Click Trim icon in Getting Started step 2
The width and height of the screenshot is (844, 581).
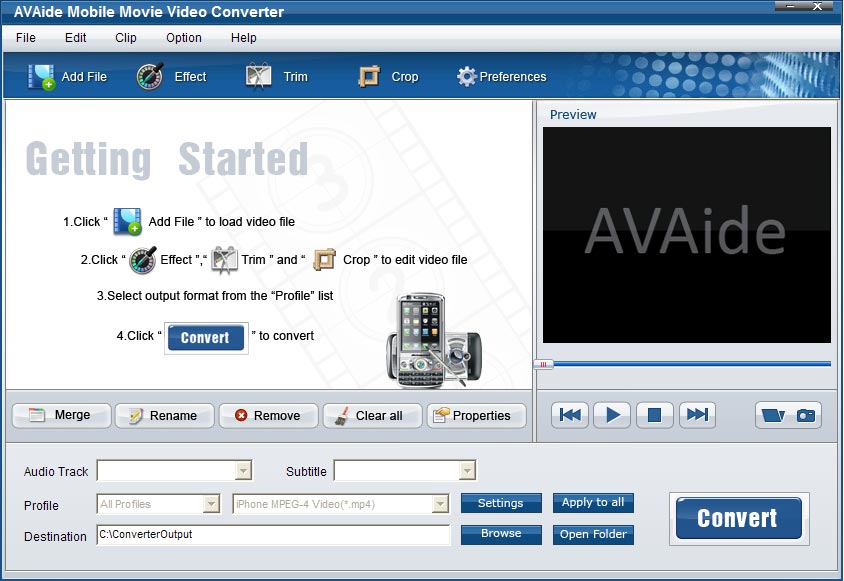pos(224,260)
